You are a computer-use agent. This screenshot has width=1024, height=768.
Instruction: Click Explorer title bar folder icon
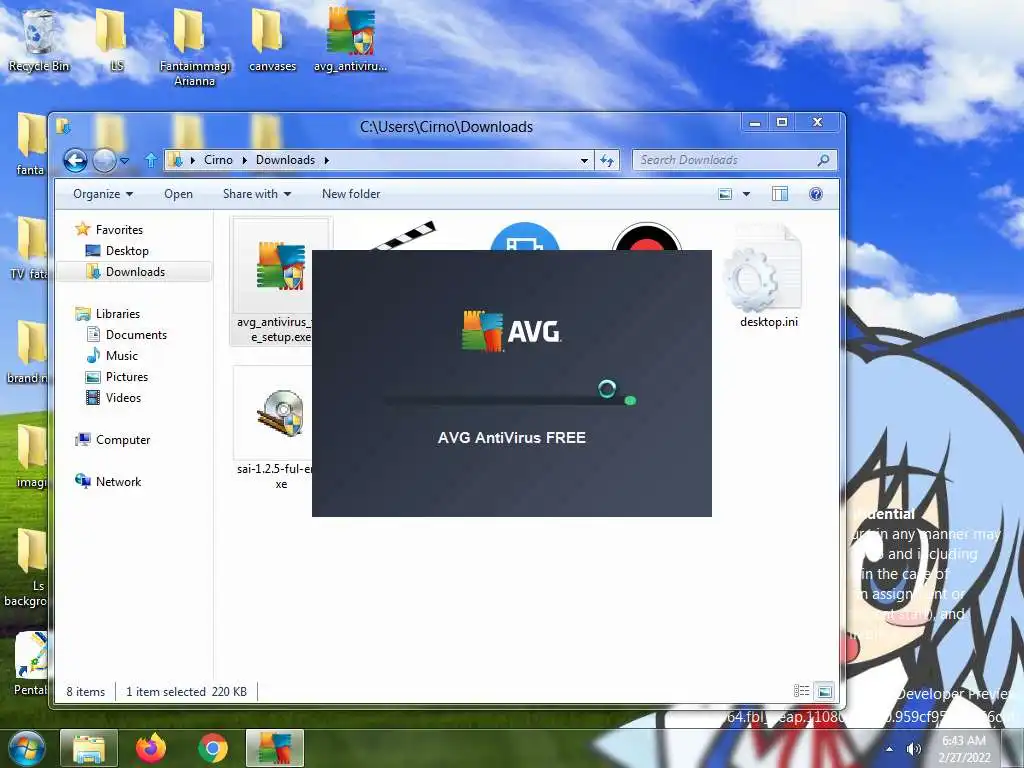[x=63, y=125]
